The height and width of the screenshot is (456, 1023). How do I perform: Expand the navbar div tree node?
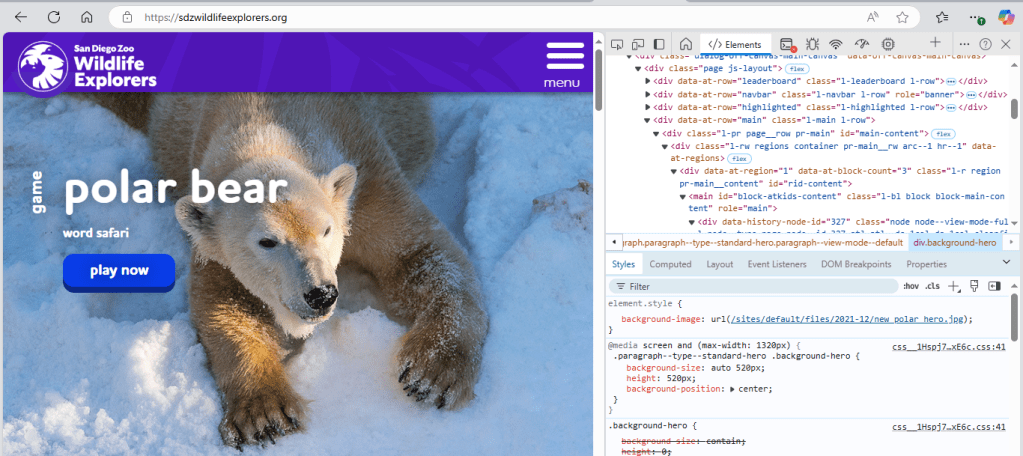648,94
